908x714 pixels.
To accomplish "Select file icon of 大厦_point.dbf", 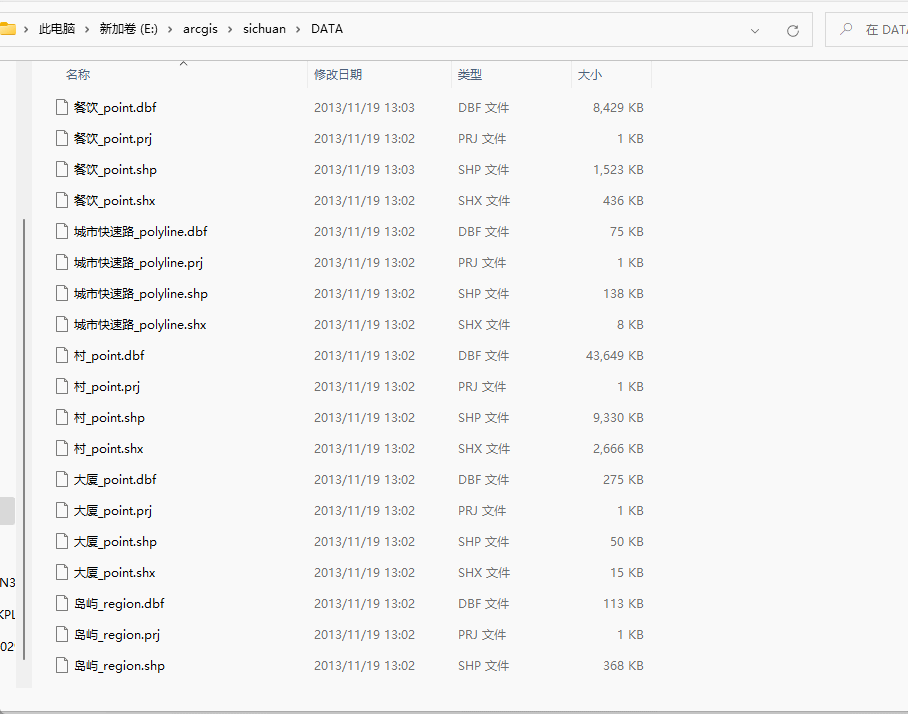I will point(62,479).
